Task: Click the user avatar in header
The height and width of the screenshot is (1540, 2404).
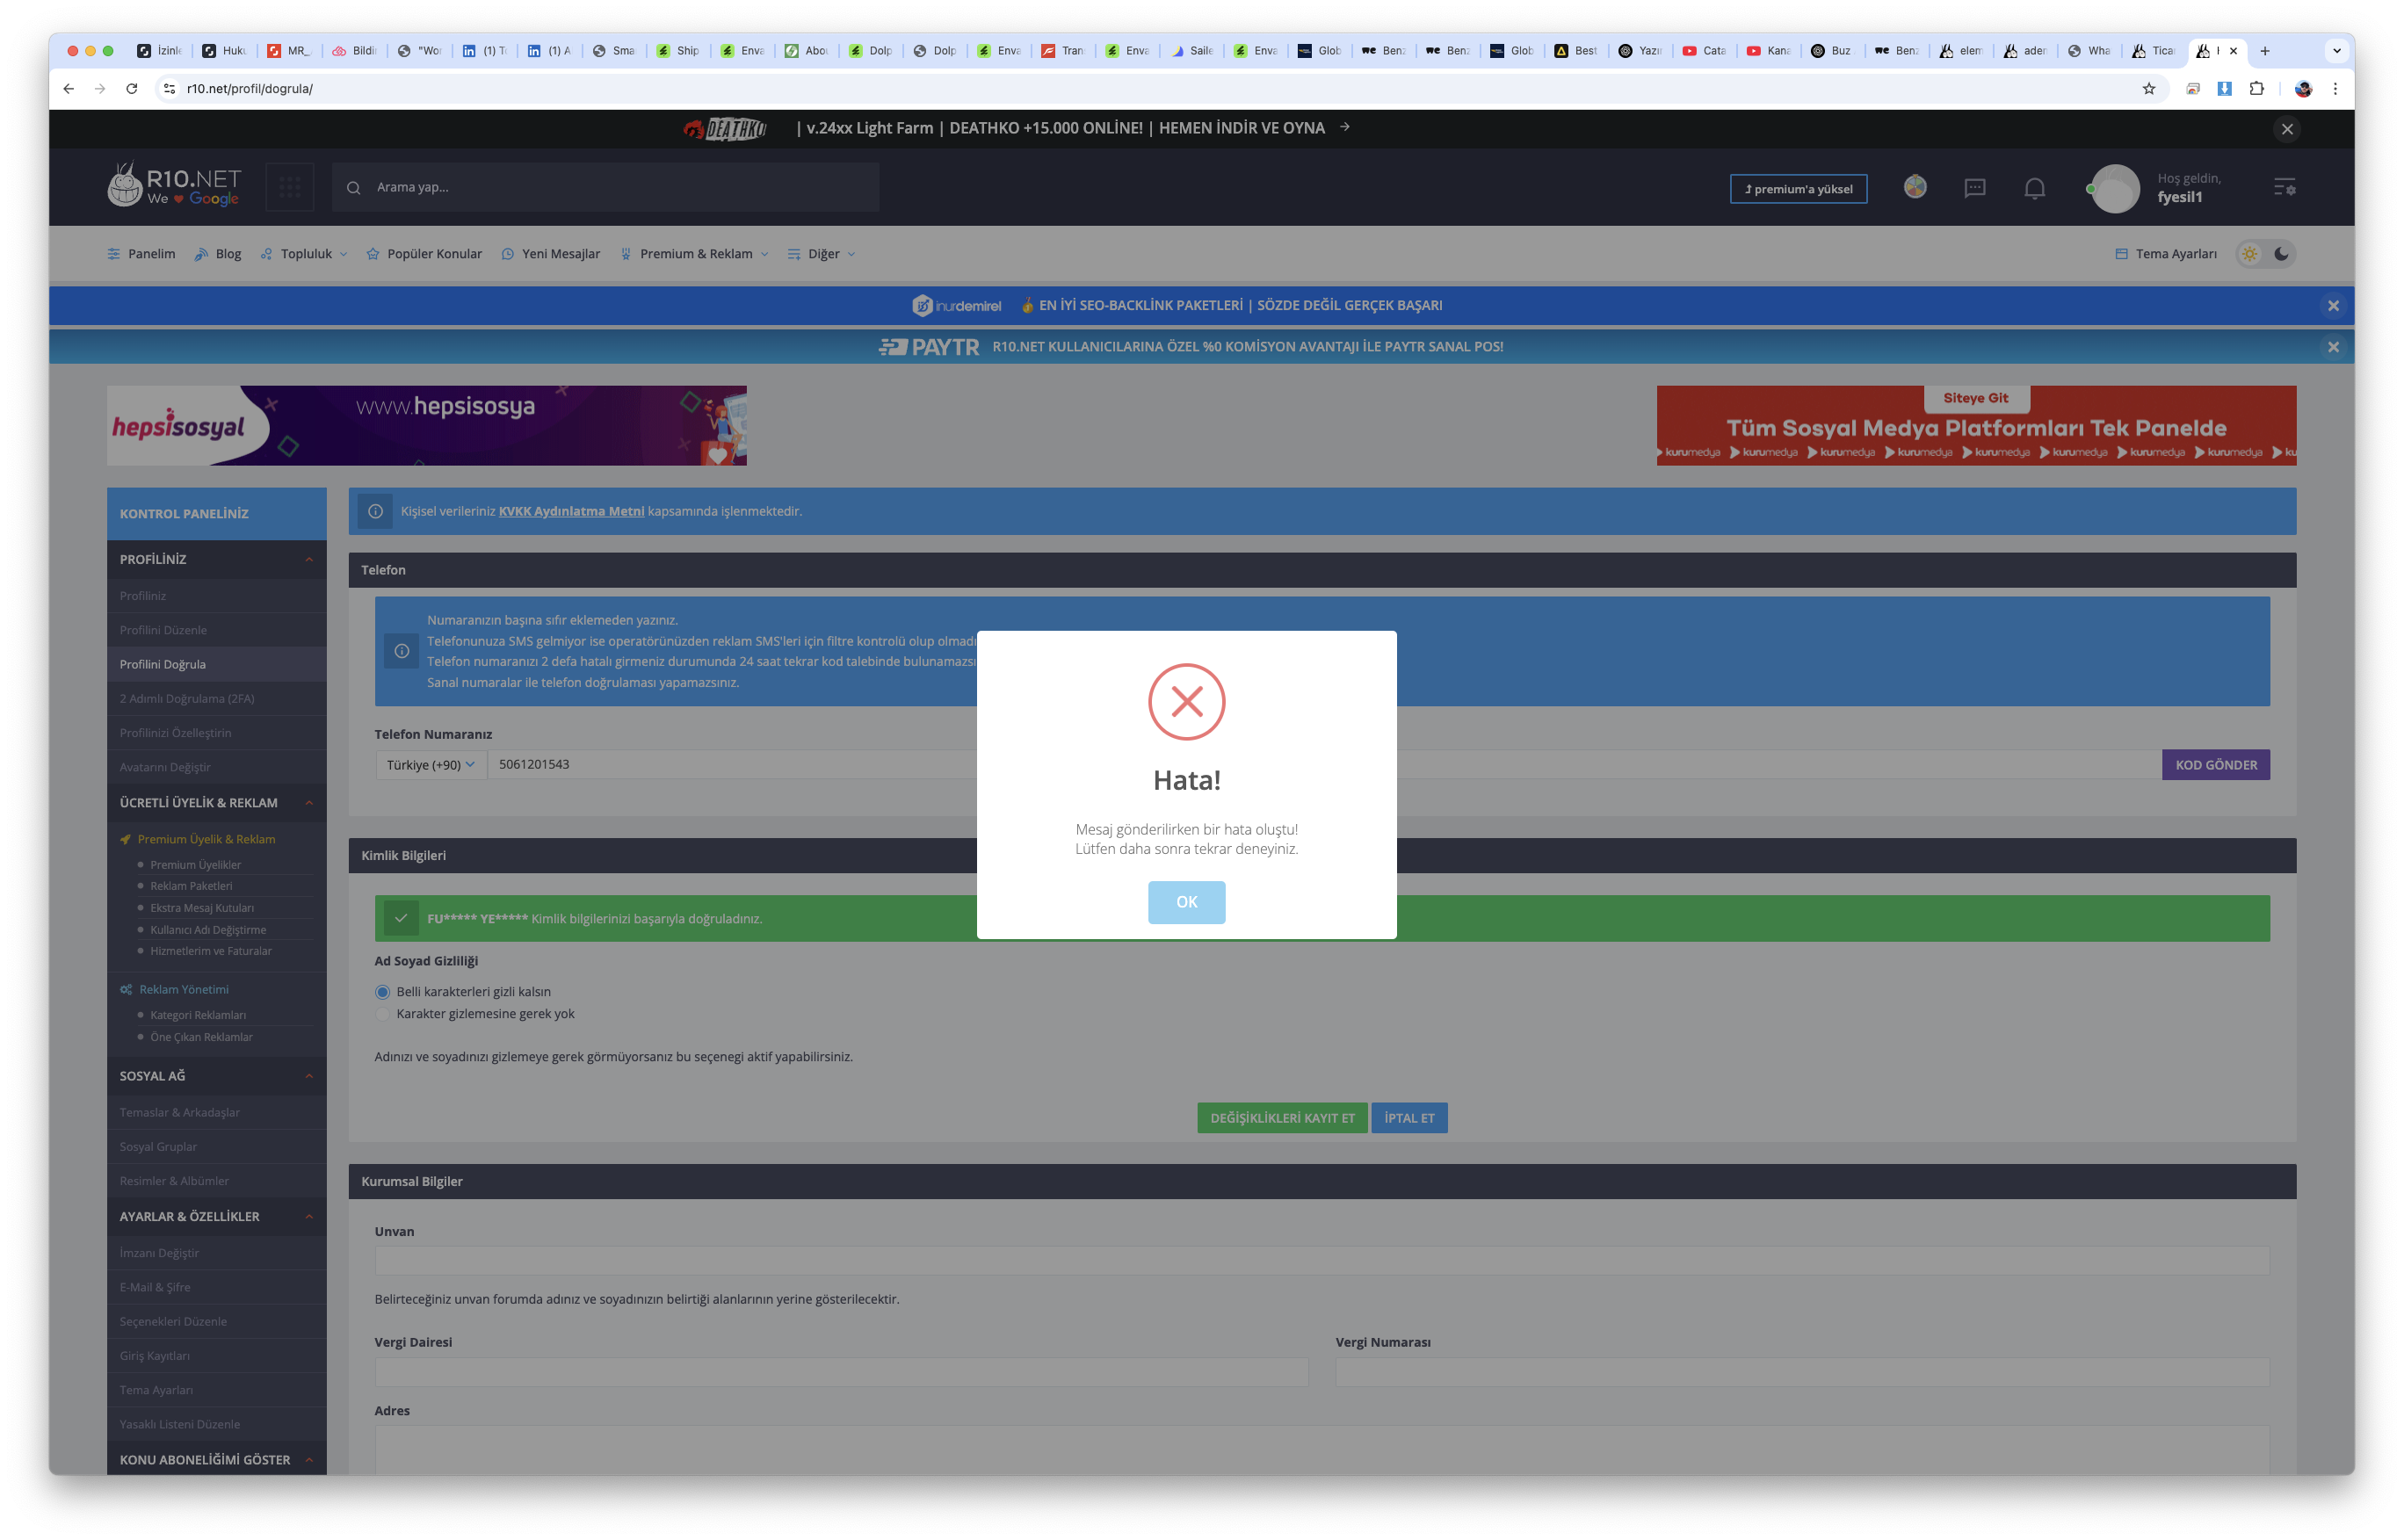Action: pos(2115,188)
